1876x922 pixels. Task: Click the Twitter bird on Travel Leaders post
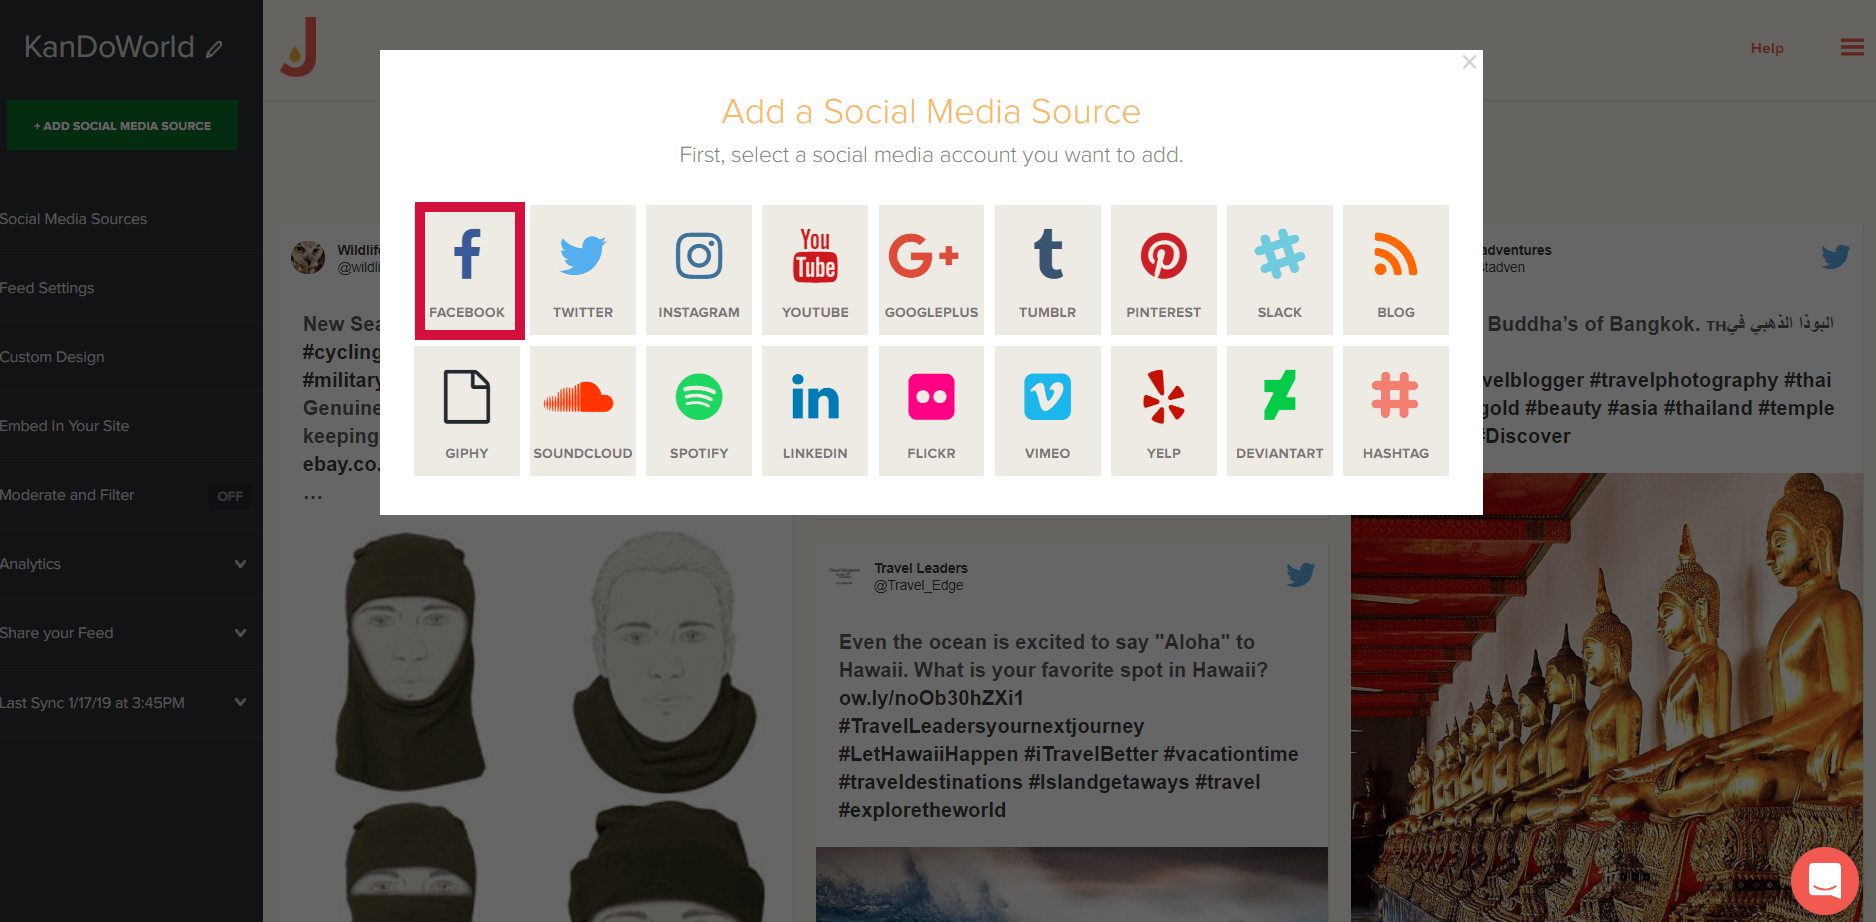pos(1300,575)
